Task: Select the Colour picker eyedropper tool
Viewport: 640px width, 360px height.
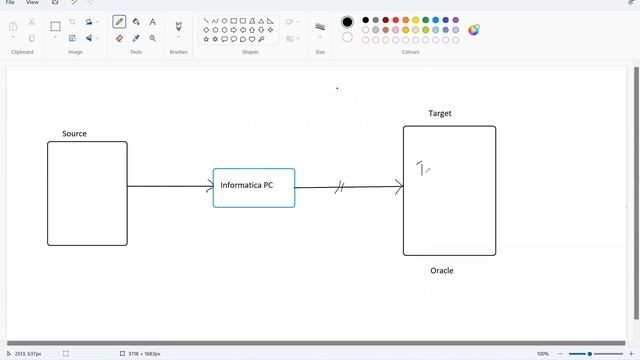Action: 136,38
